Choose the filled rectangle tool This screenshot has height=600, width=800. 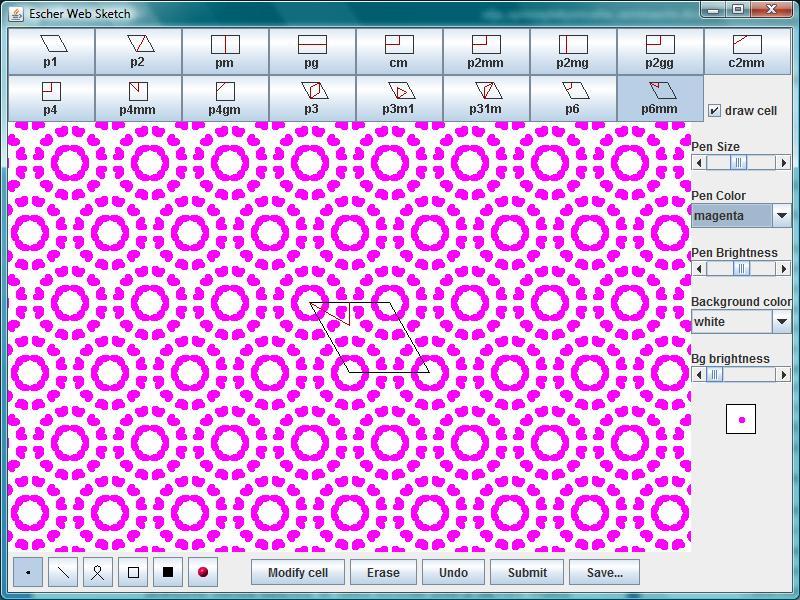[168, 572]
